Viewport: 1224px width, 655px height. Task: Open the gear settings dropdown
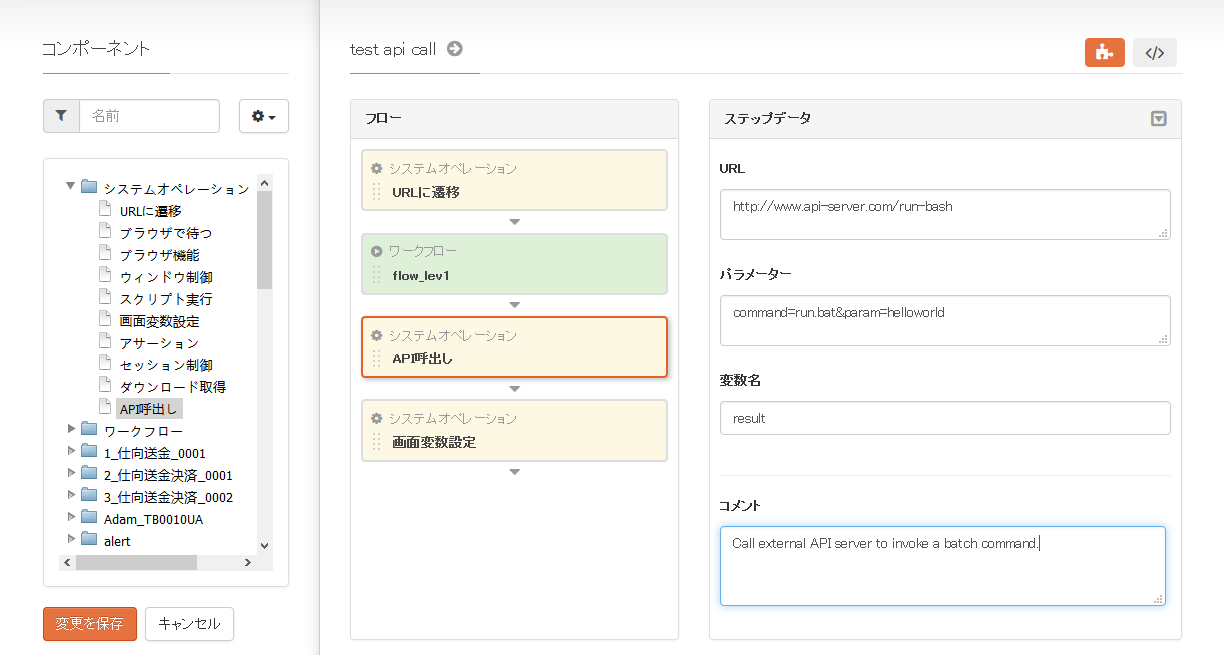point(264,116)
